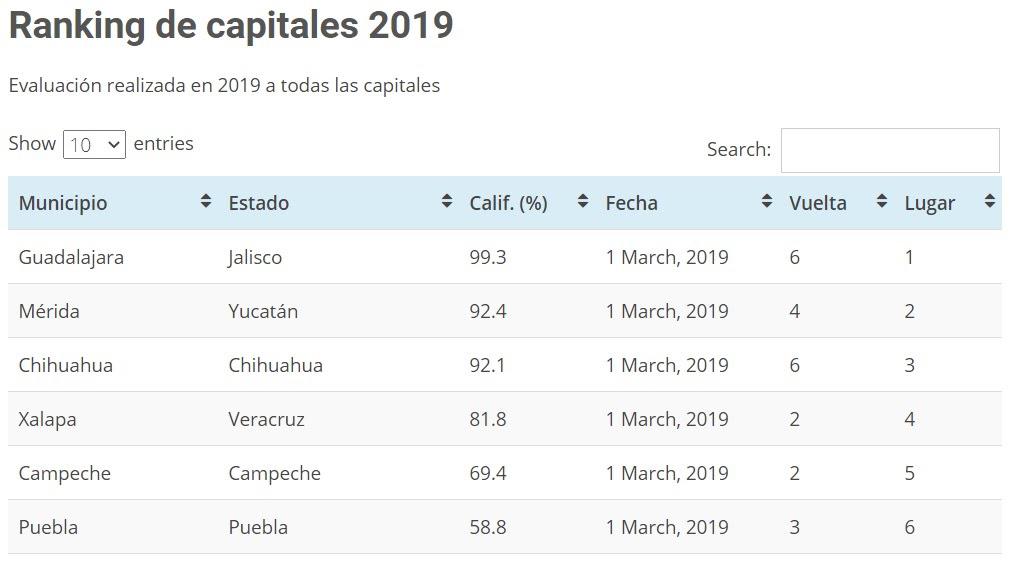Click the Vuelta column sort icon
The width and height of the screenshot is (1015, 566).
click(882, 202)
